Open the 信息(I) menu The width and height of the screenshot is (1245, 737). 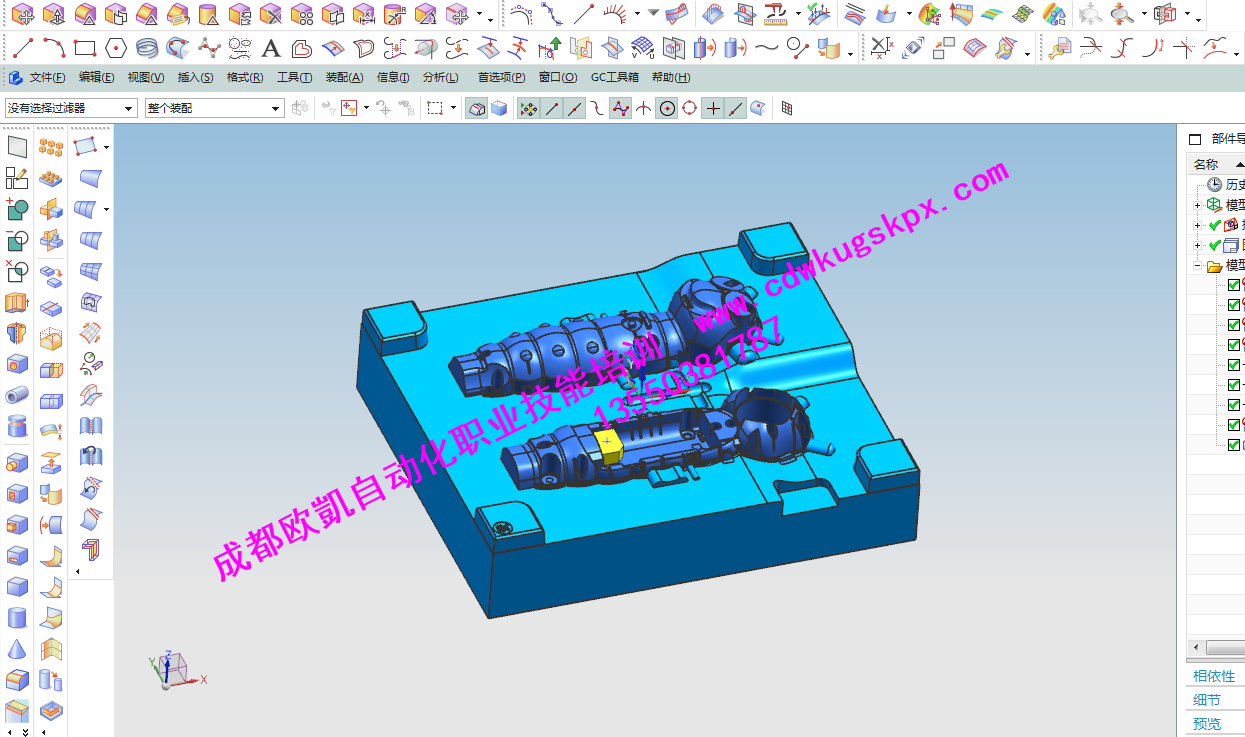392,78
